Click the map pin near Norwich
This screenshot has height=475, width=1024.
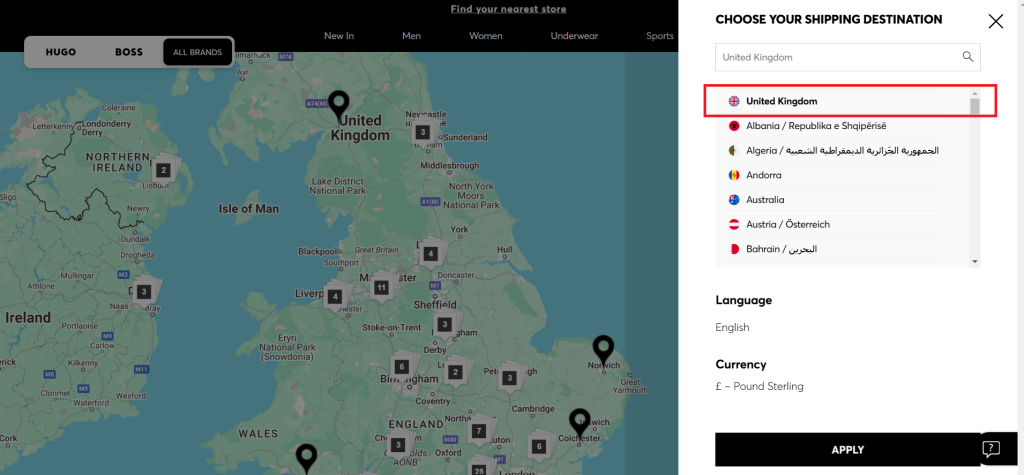pos(603,349)
